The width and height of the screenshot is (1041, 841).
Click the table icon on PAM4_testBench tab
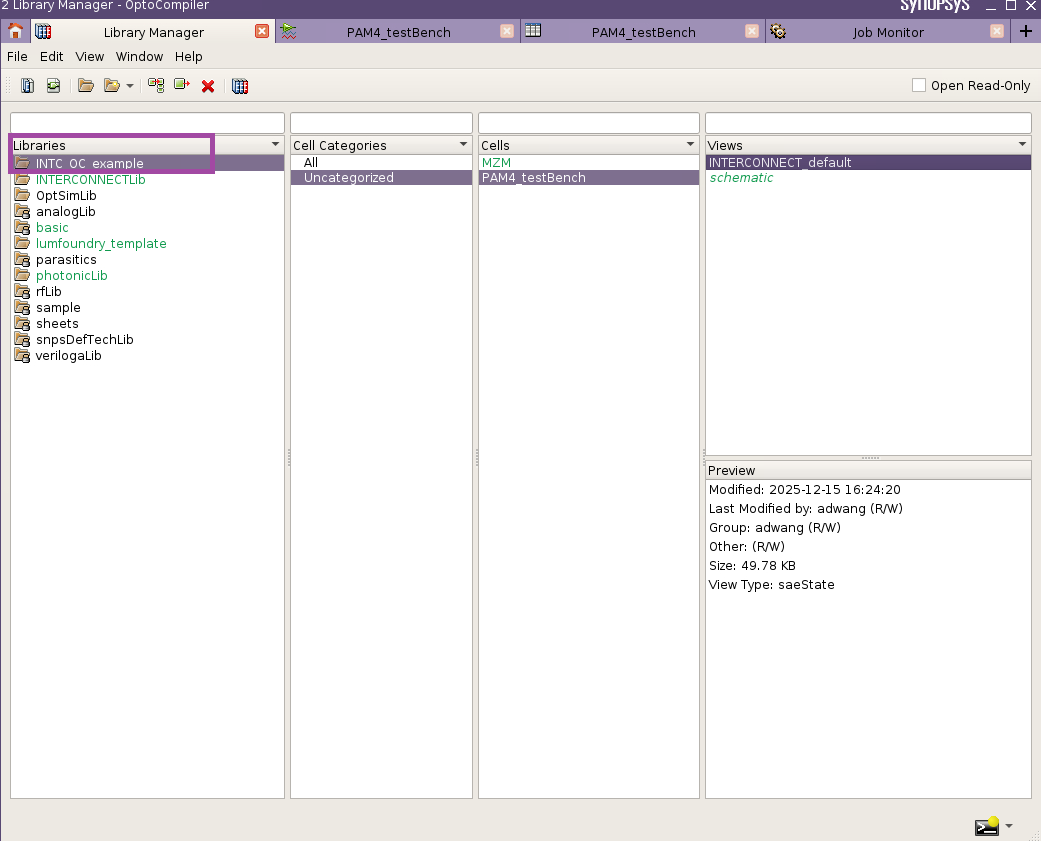(532, 30)
